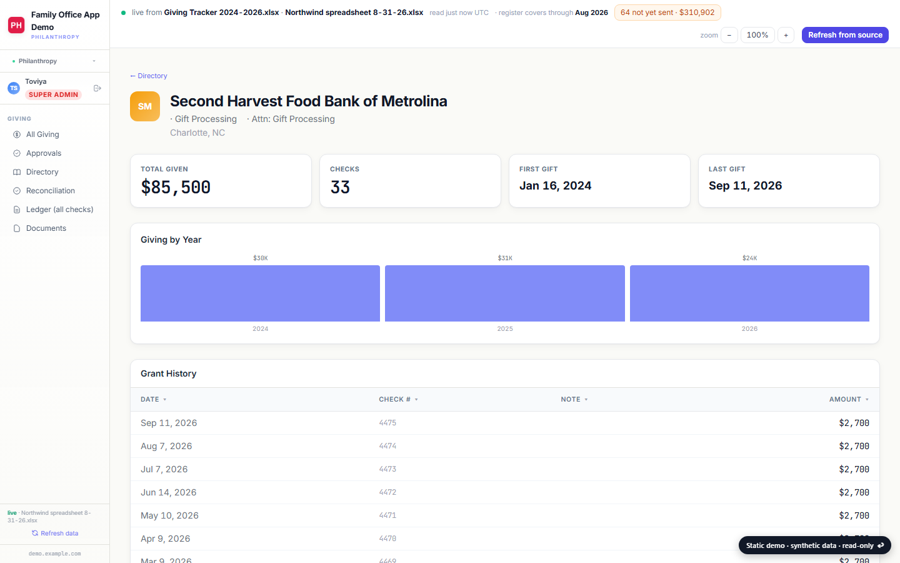
Task: Click the Approvals checkmark icon
Action: coord(17,153)
